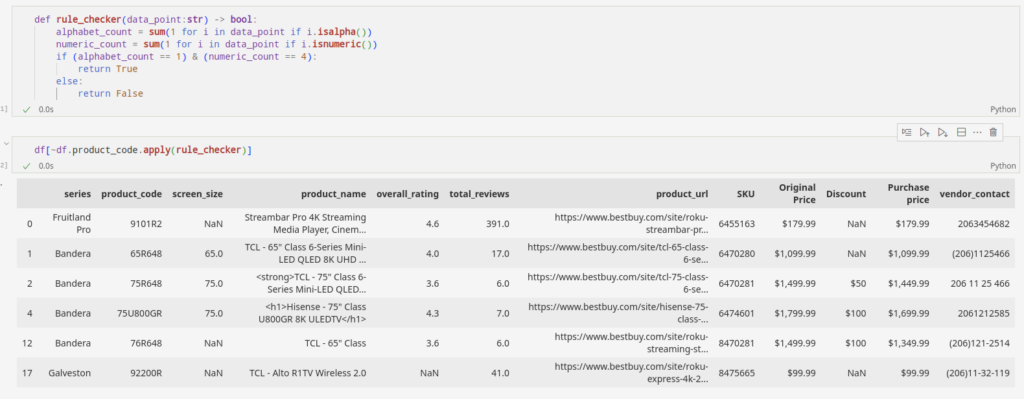1024x399 pixels.
Task: Change the Python language mode of the first cell
Action: coord(1003,110)
